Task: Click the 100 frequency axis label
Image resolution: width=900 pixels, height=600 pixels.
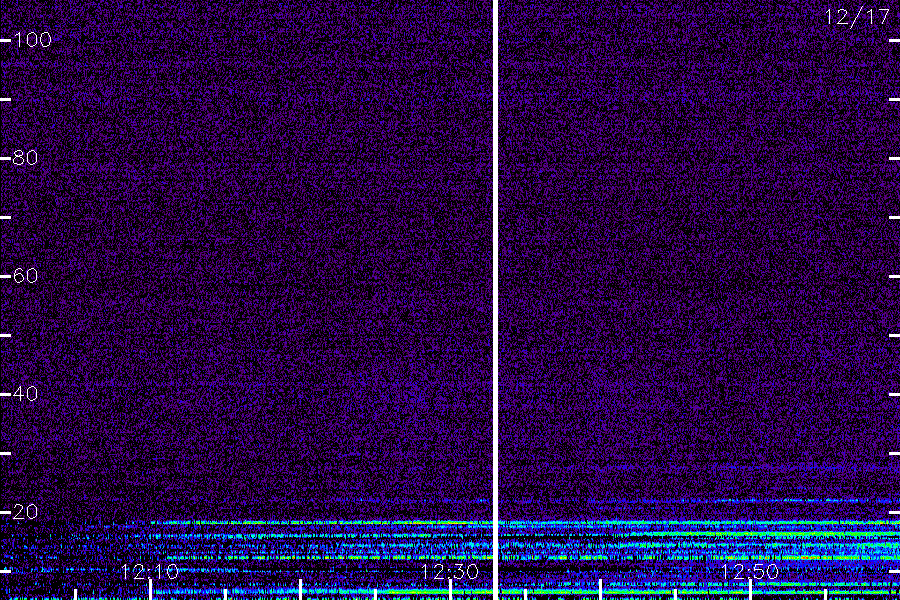Action: [x=32, y=40]
